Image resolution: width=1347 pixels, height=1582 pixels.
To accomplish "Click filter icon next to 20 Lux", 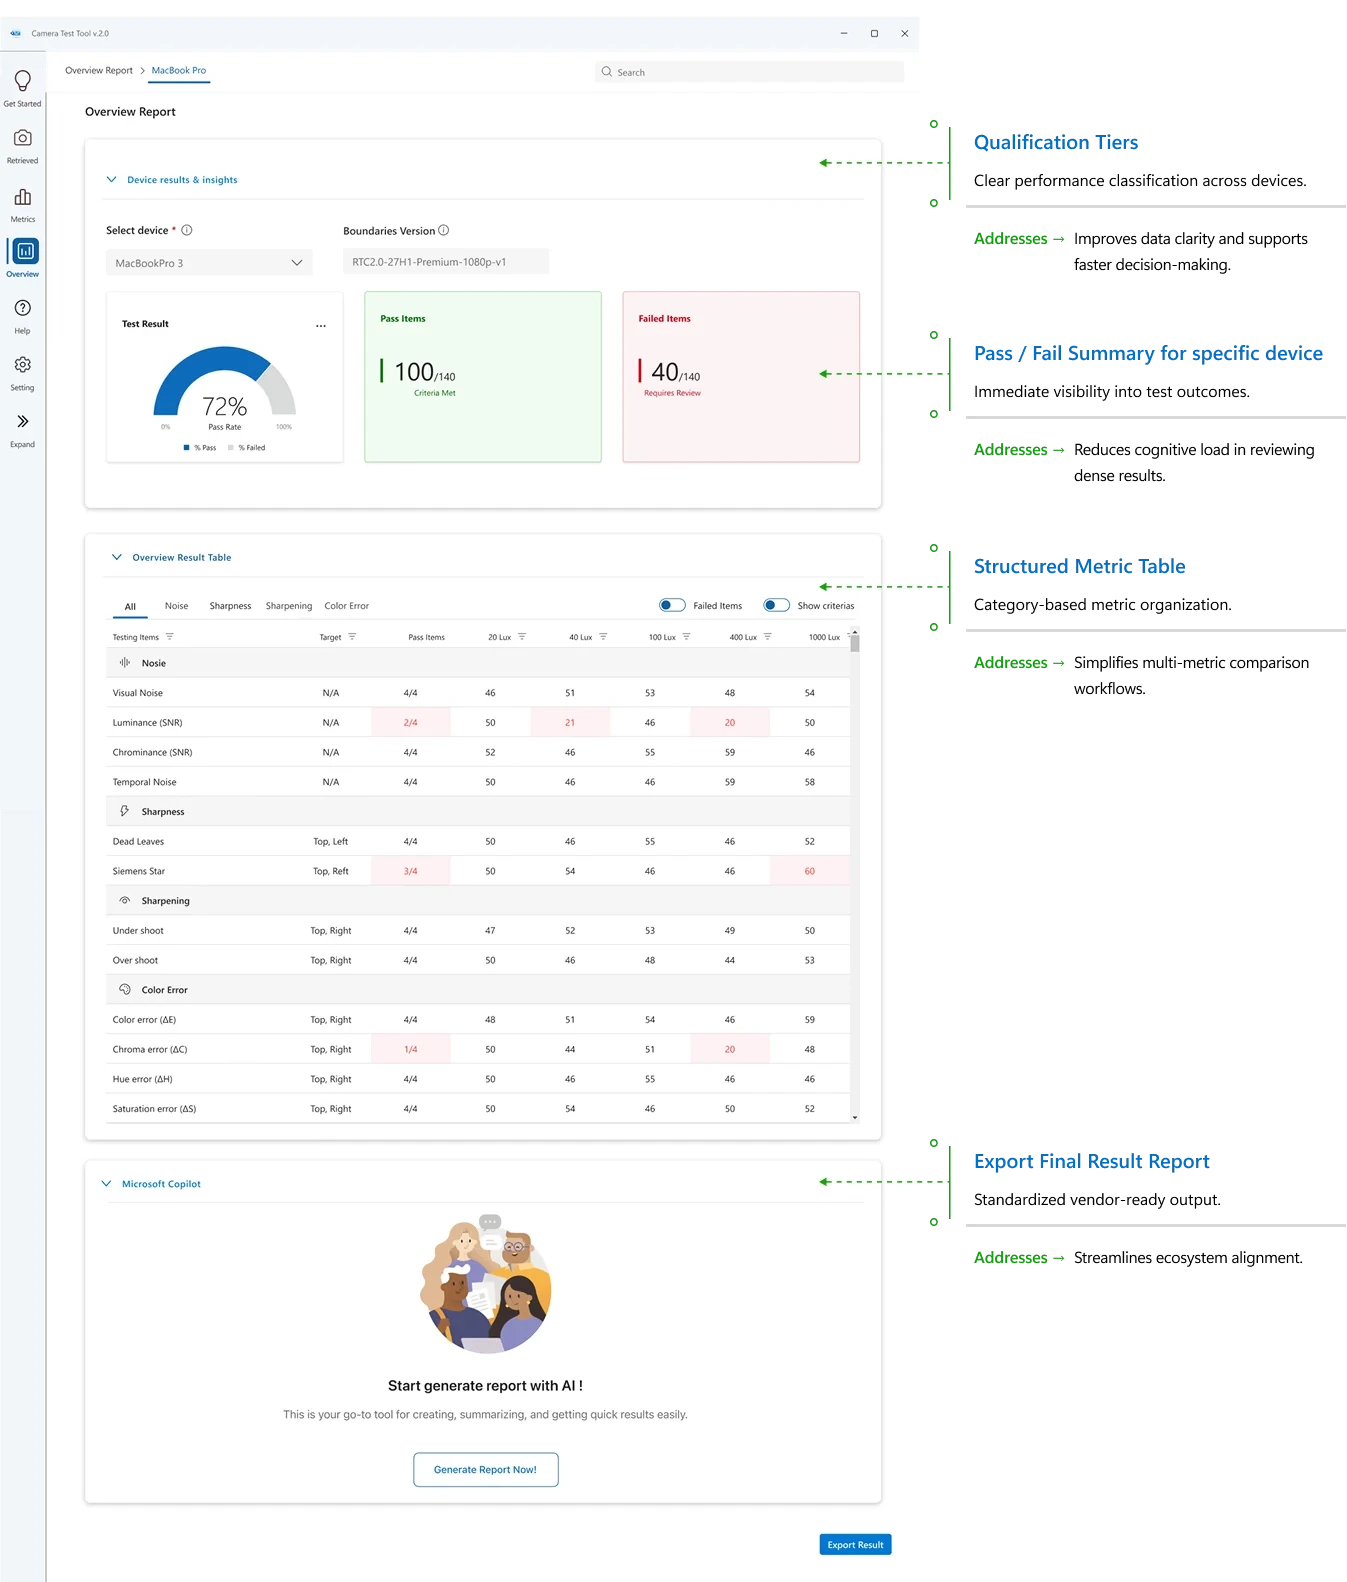I will click(x=522, y=637).
